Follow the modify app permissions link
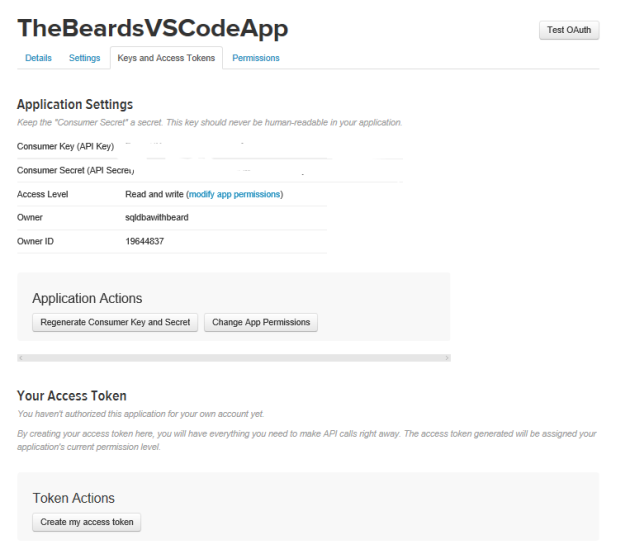630x554 pixels. [x=234, y=194]
